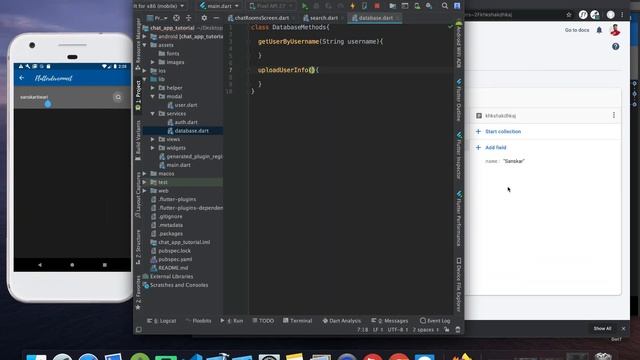
Task: Select opened file target icon in project panel
Action: click(176, 18)
